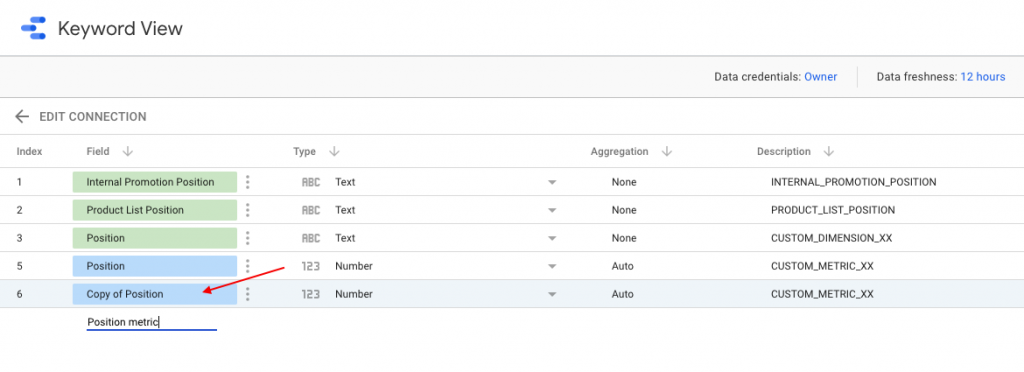Screen dimensions: 1024x372
Task: Select the Copy of Position field chip
Action: tap(154, 294)
